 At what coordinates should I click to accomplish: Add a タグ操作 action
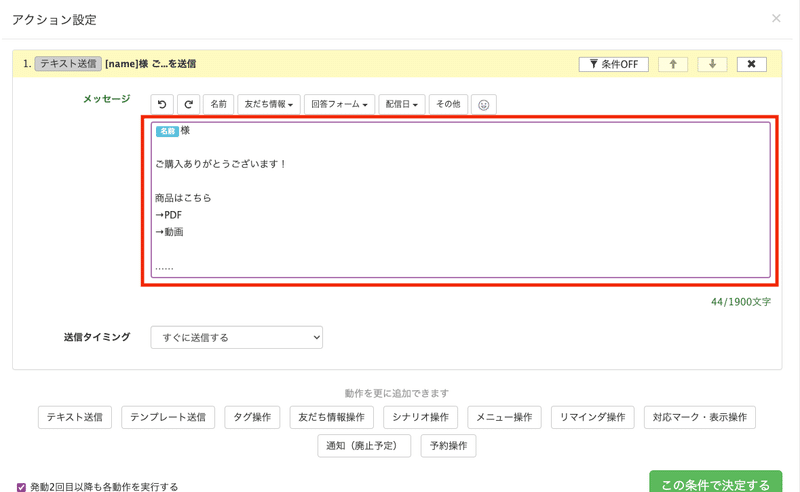coord(252,417)
